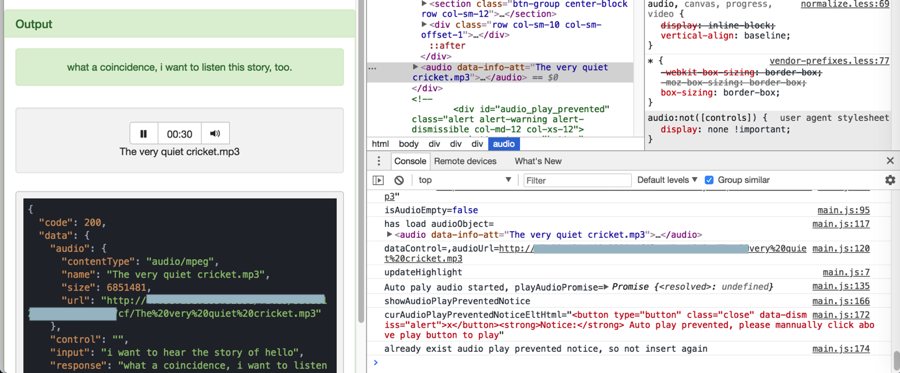
Task: Open normalize.less:69 stylesheet link
Action: click(x=844, y=5)
